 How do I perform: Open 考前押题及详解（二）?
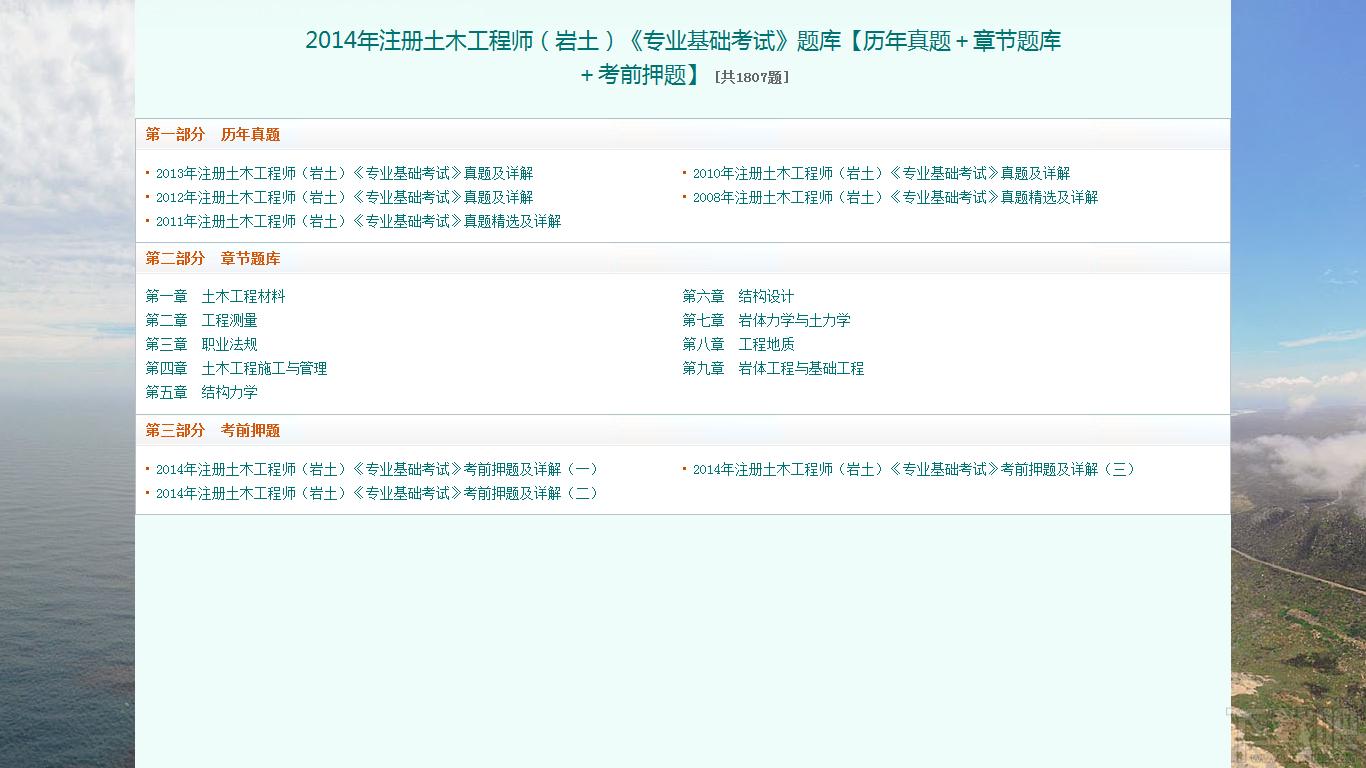coord(377,493)
